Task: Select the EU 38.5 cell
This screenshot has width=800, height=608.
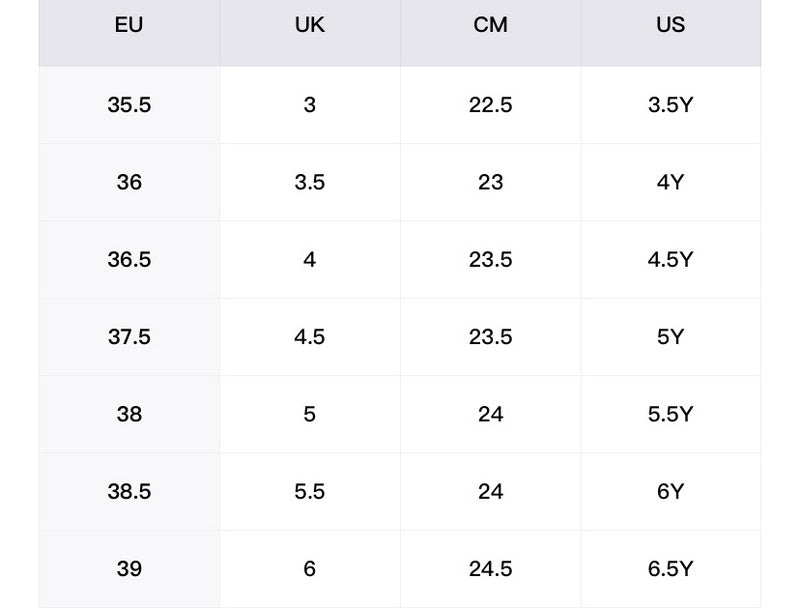Action: coord(129,492)
